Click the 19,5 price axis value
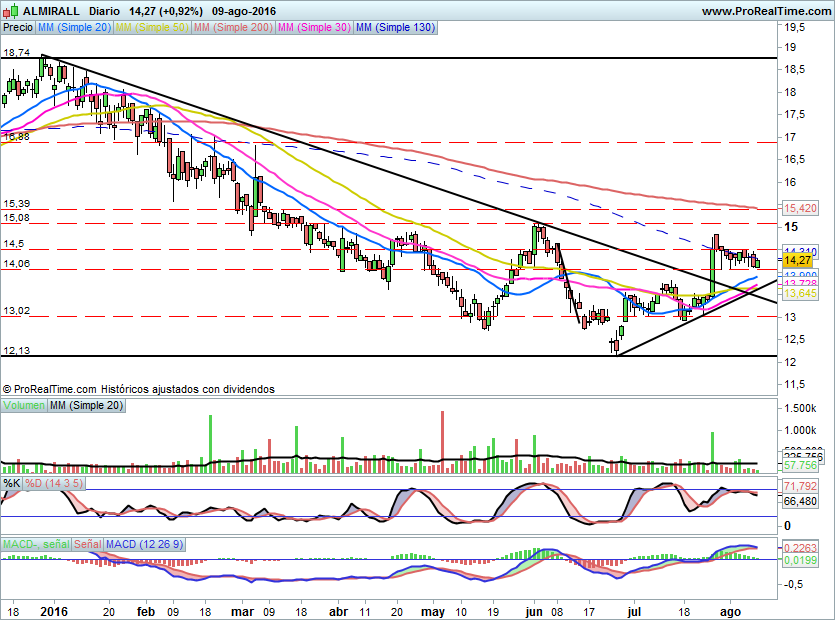The height and width of the screenshot is (620, 835). (x=795, y=27)
